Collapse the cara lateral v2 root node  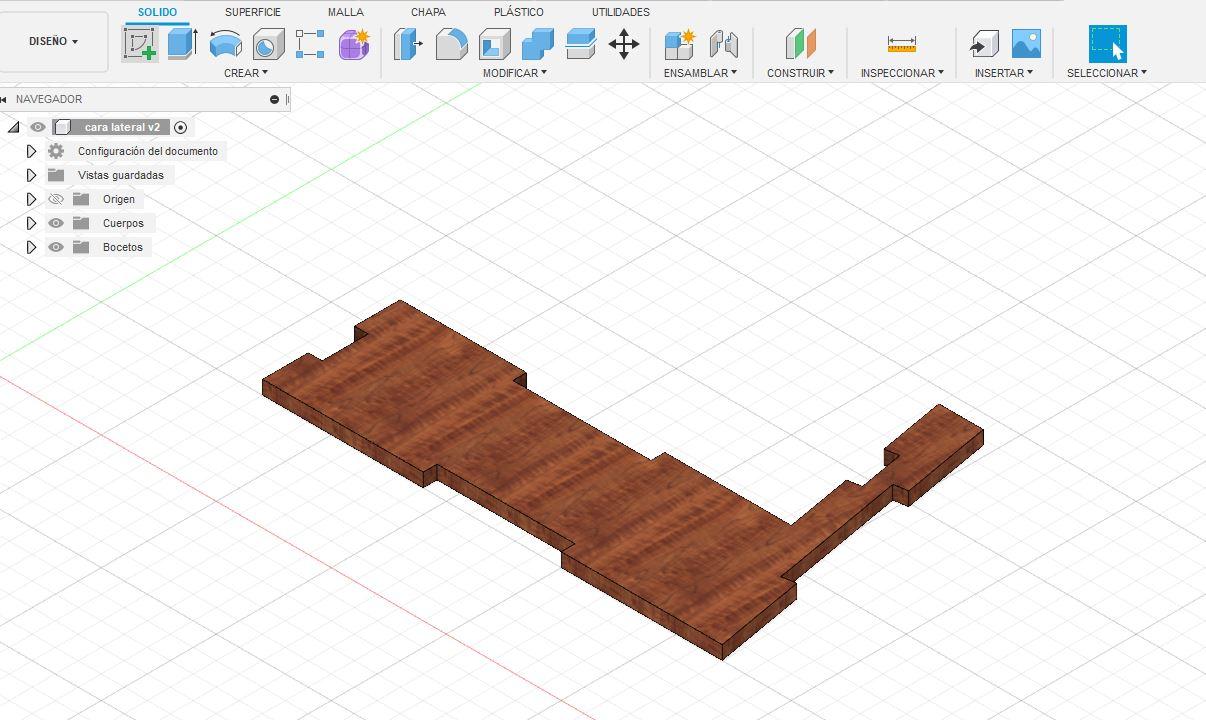pos(13,127)
